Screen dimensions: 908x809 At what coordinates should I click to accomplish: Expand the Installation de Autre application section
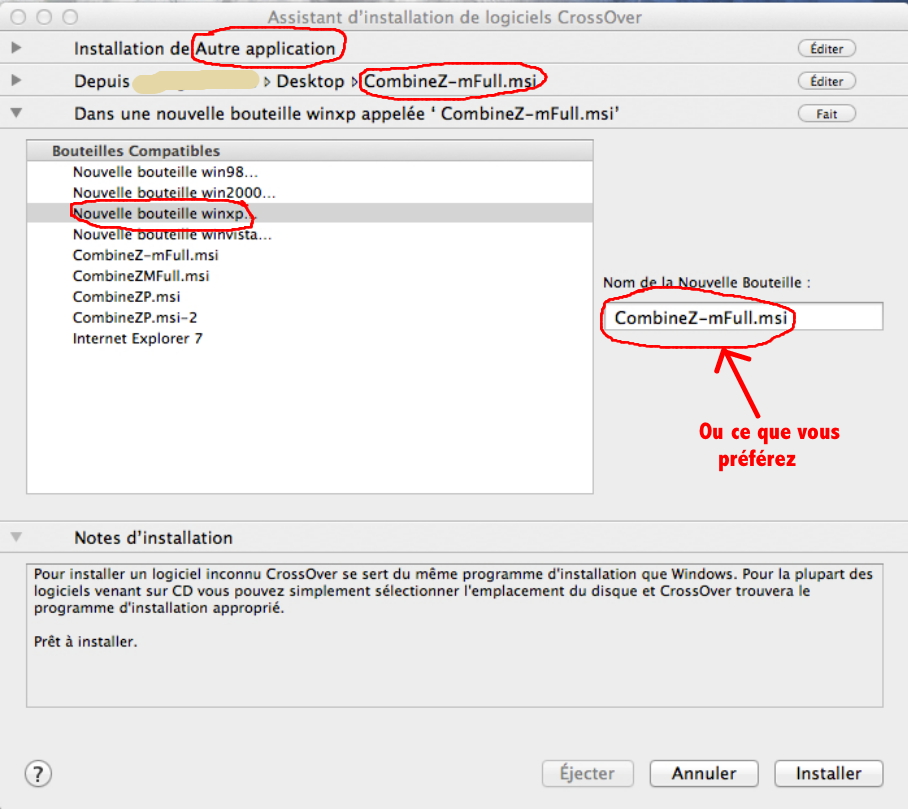[16, 48]
